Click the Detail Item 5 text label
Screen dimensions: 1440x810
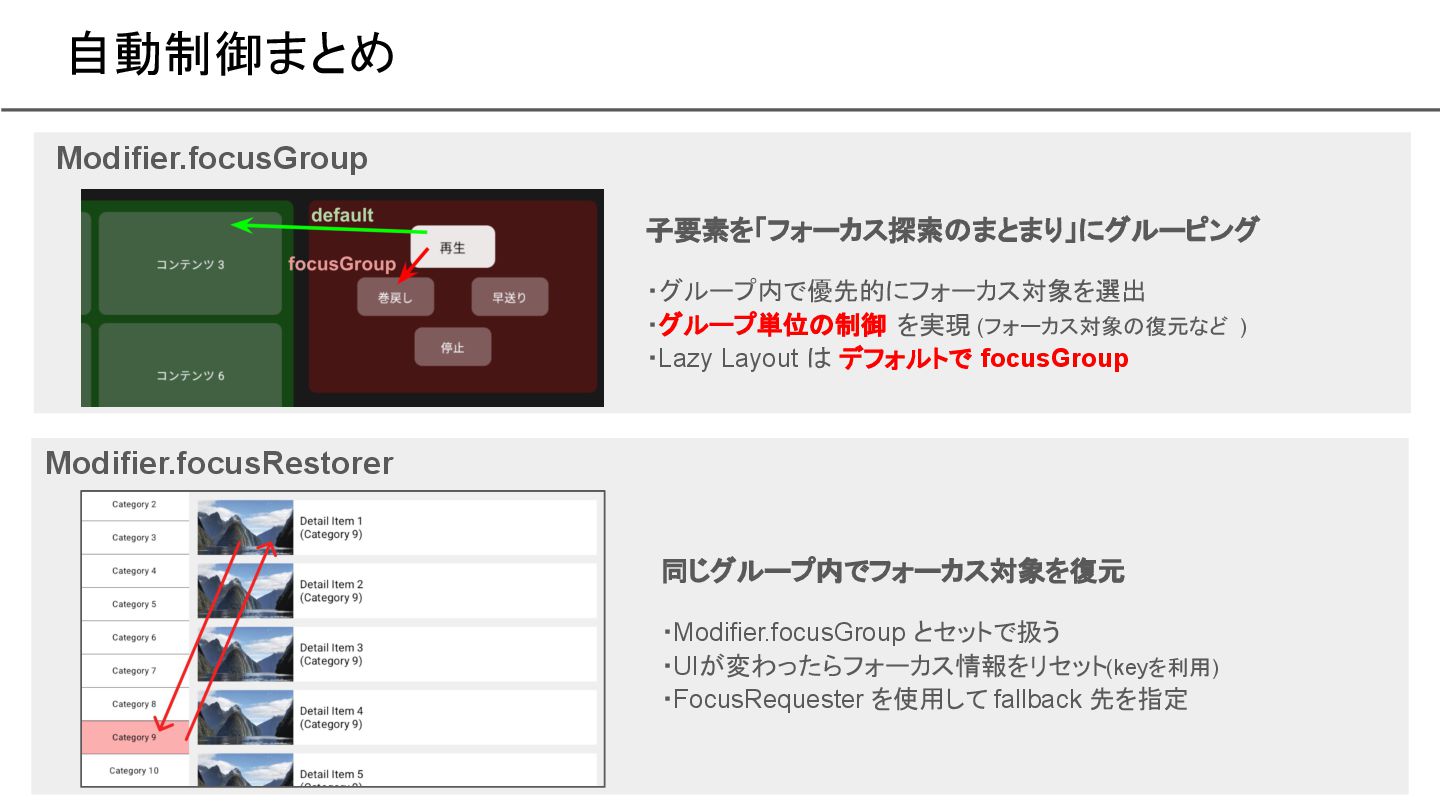pos(331,777)
